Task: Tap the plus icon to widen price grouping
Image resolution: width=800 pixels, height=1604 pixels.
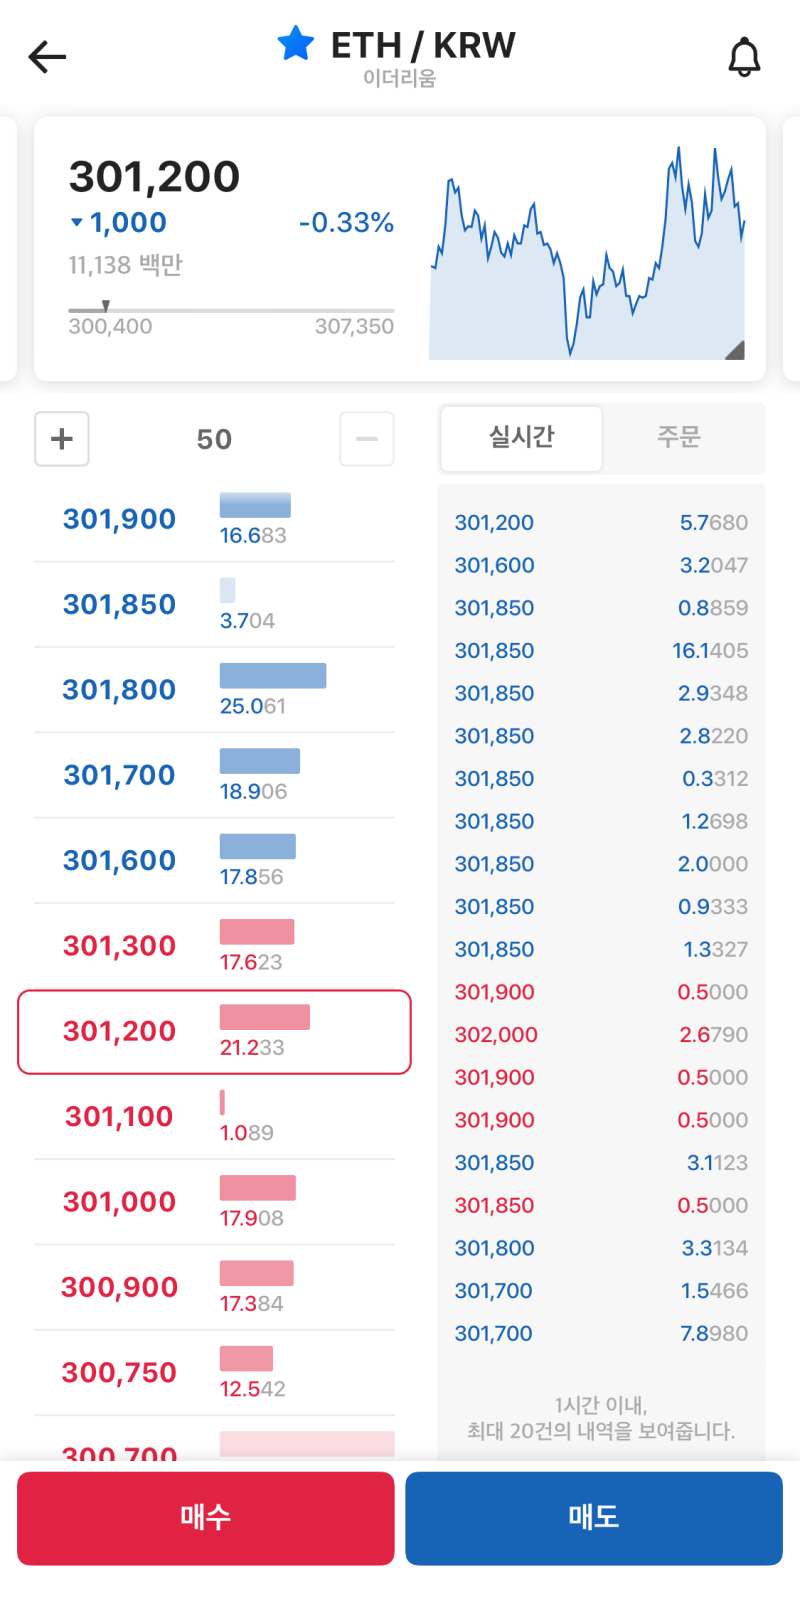Action: [61, 439]
